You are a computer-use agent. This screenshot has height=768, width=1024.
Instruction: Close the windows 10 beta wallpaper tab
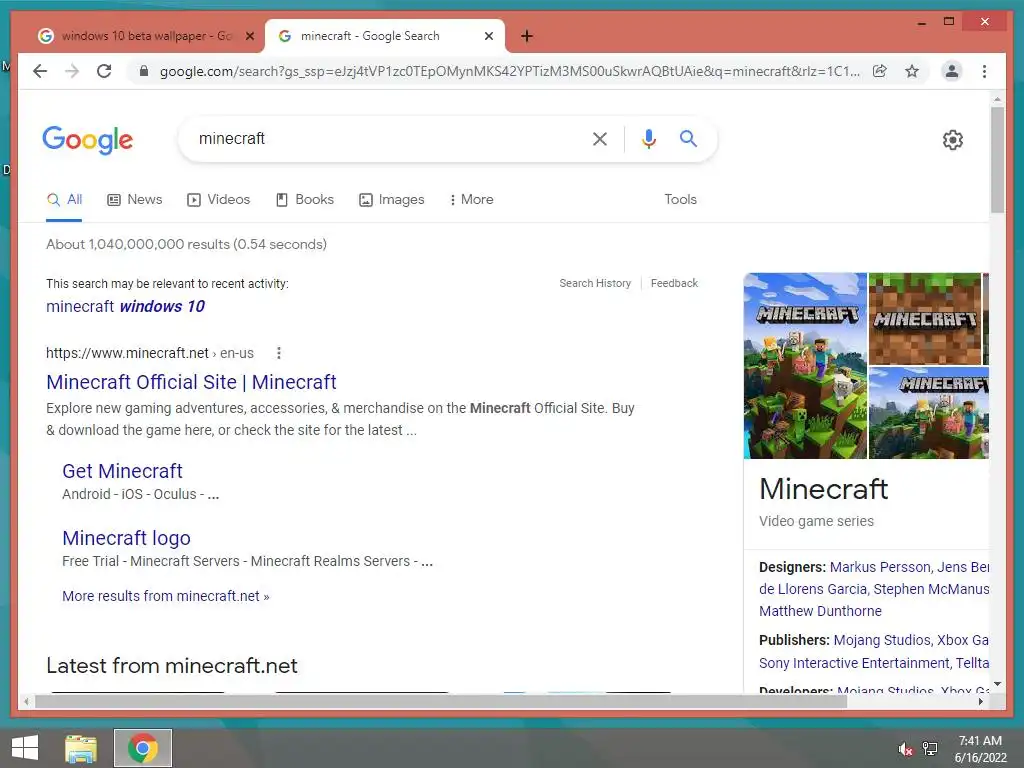click(x=249, y=36)
